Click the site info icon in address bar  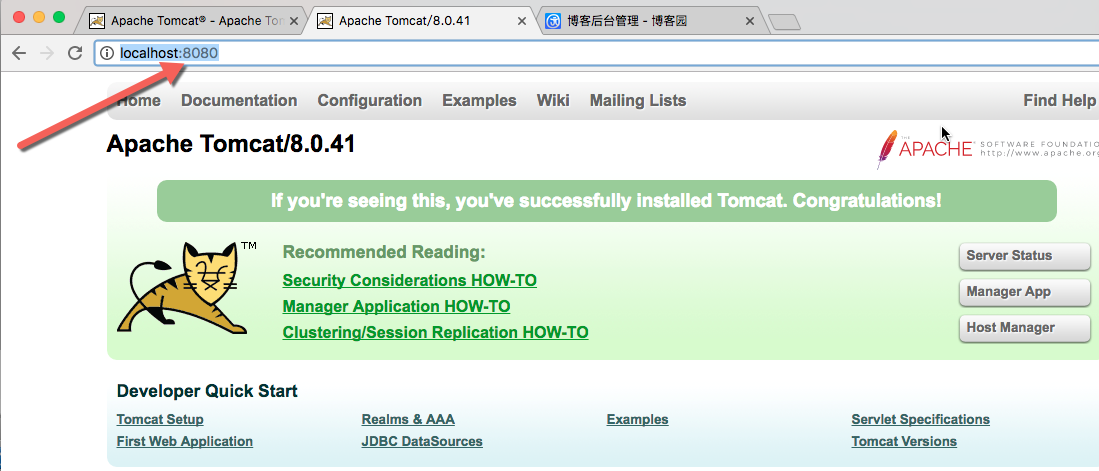click(x=107, y=53)
